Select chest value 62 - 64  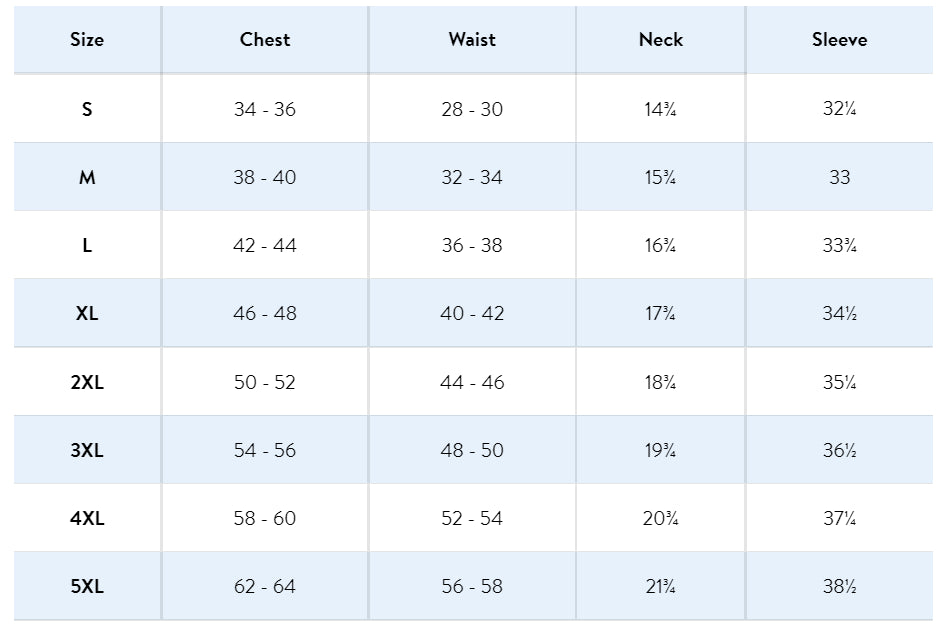coord(265,587)
